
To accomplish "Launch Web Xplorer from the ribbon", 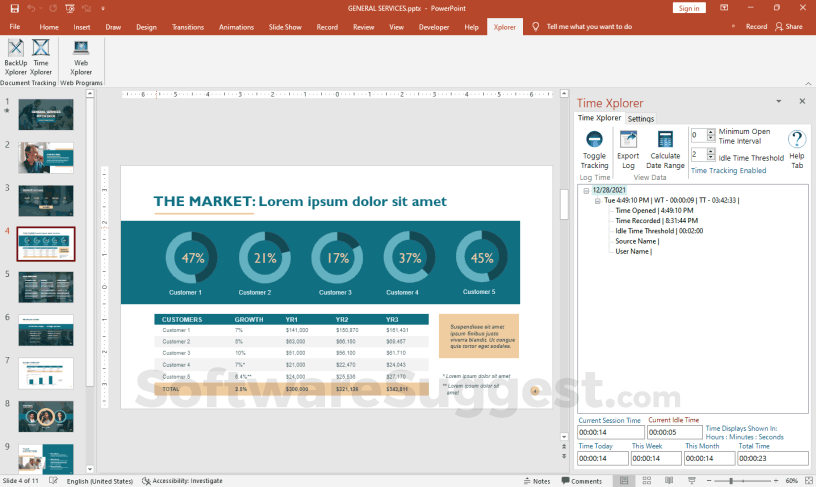I will pos(81,56).
